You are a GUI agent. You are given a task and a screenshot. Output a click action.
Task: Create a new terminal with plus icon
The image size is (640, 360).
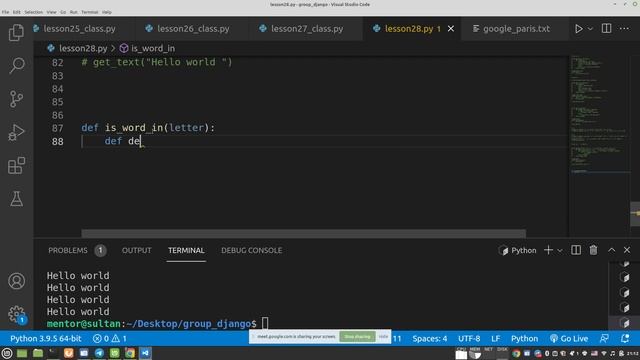548,250
